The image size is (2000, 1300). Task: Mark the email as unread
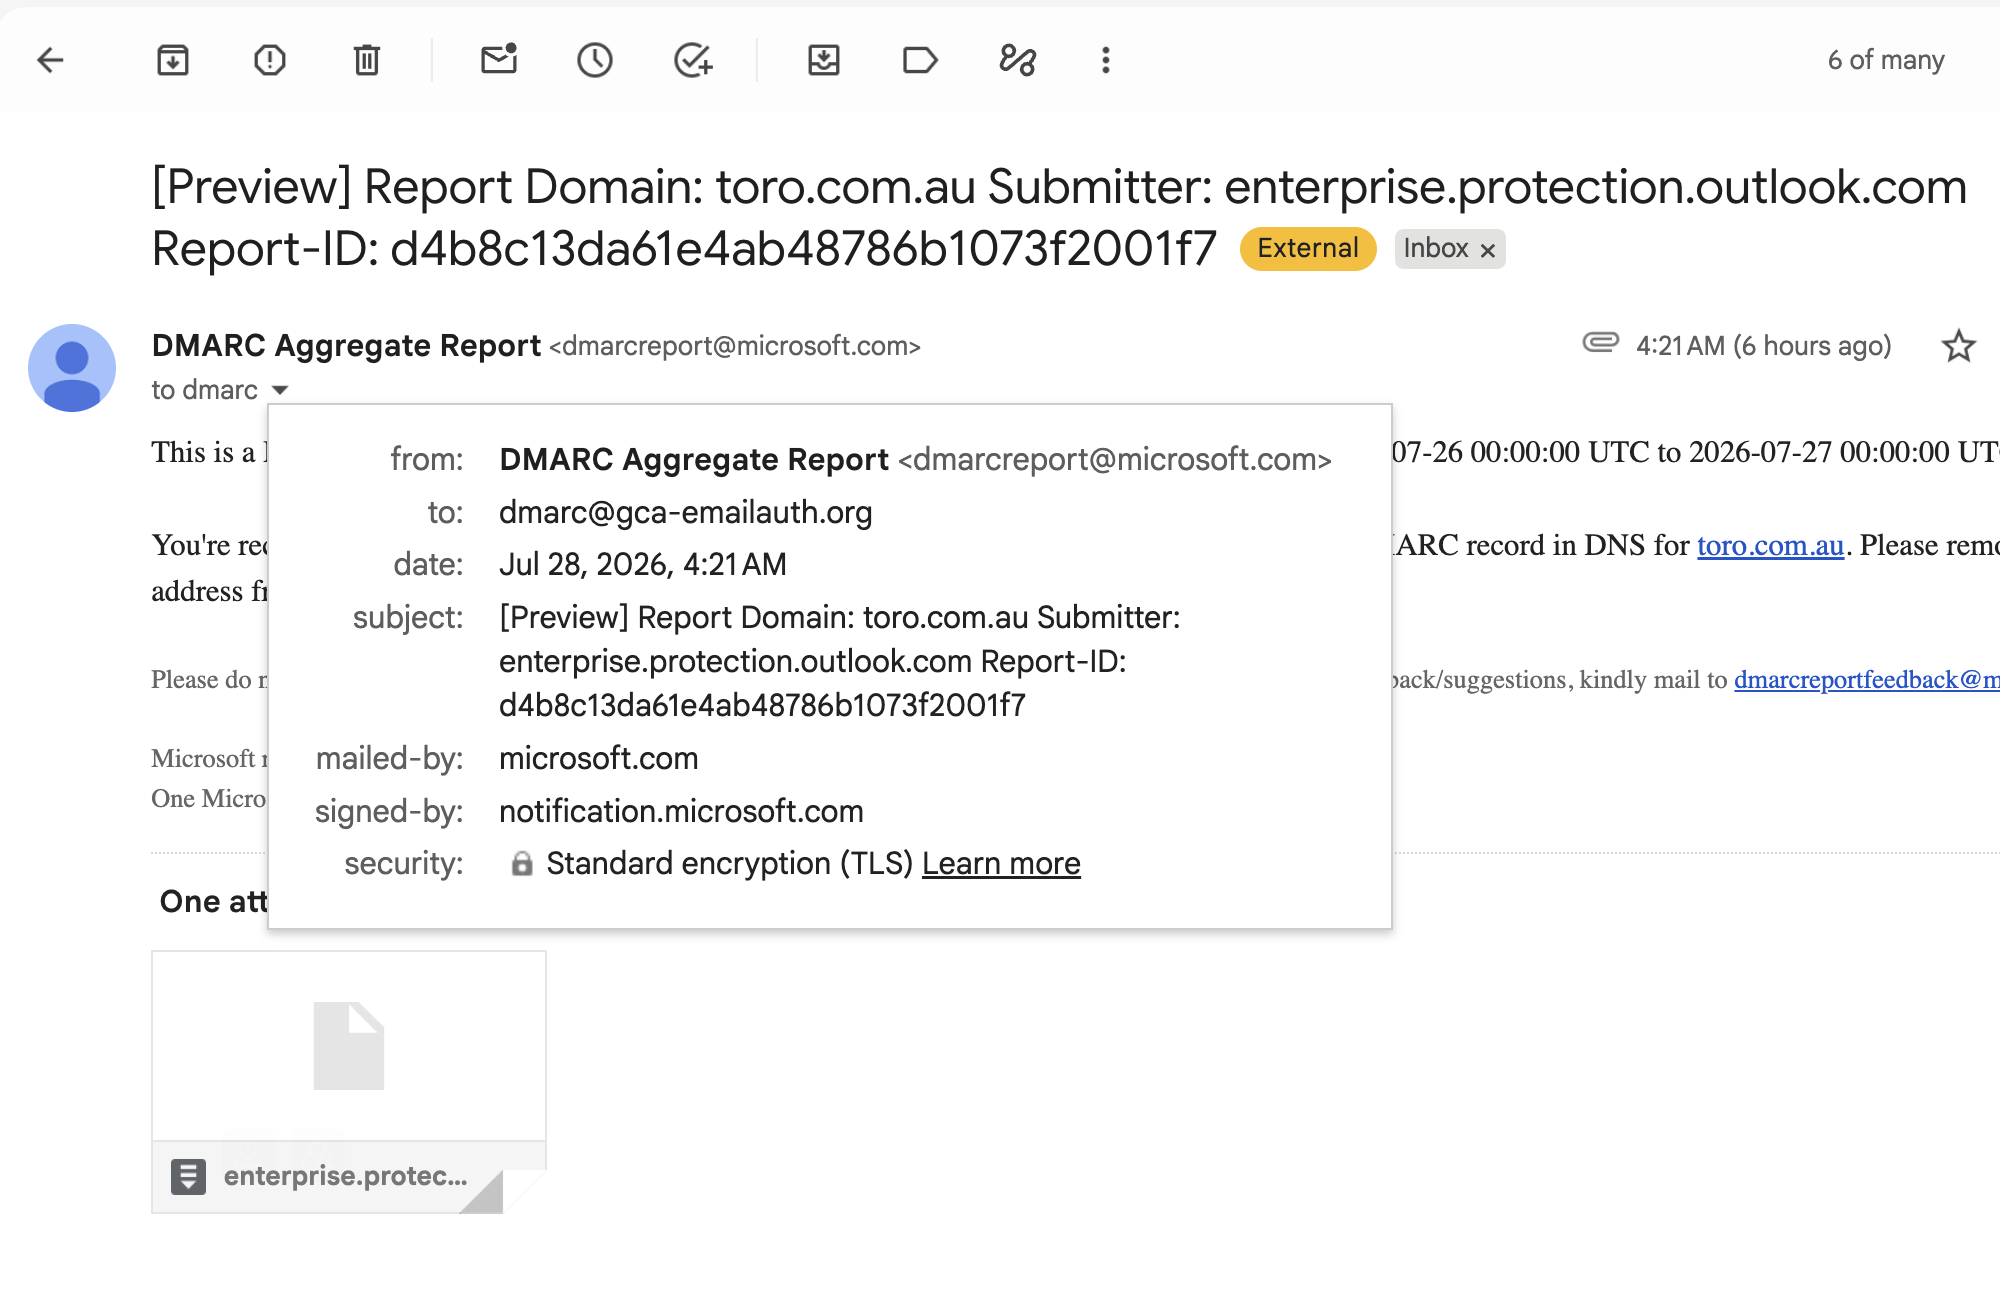click(499, 60)
